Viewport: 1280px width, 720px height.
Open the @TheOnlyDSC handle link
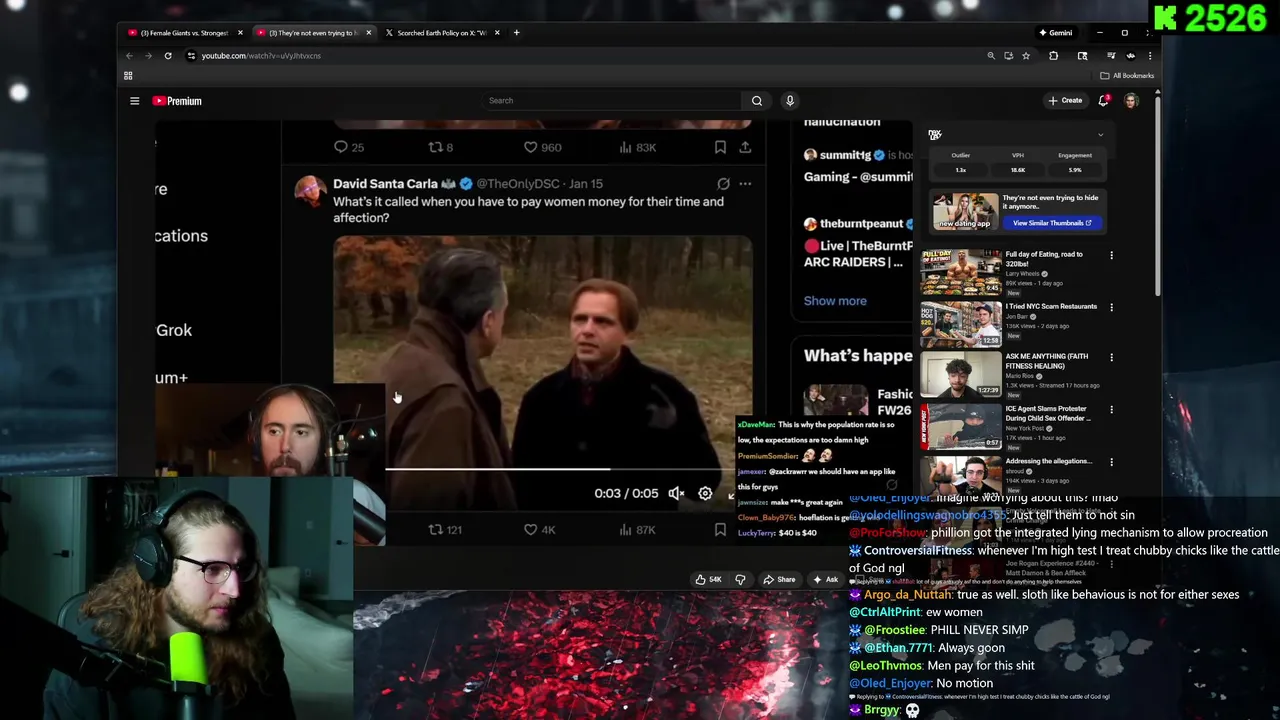pyautogui.click(x=519, y=184)
